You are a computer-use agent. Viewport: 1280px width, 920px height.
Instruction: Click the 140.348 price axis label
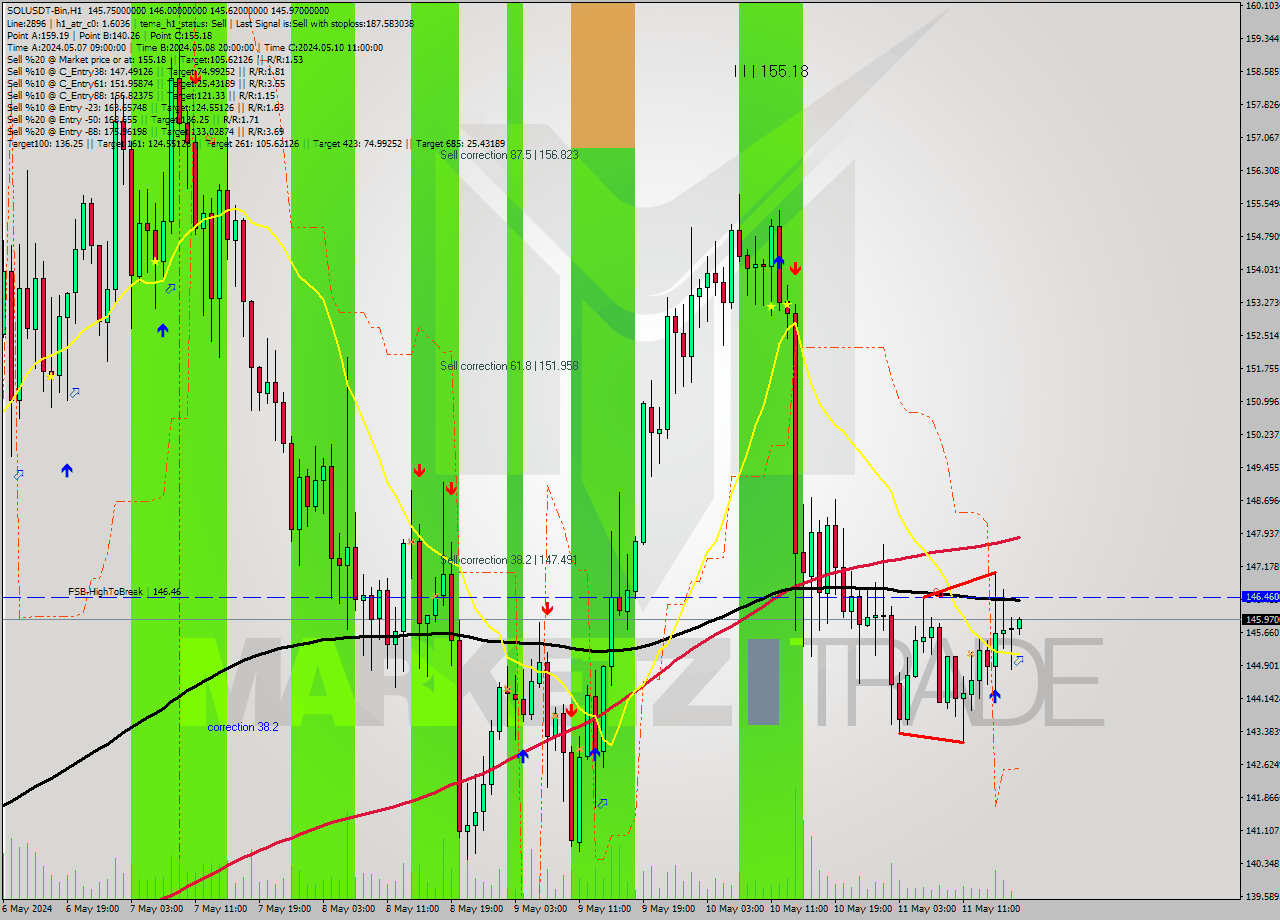1262,863
